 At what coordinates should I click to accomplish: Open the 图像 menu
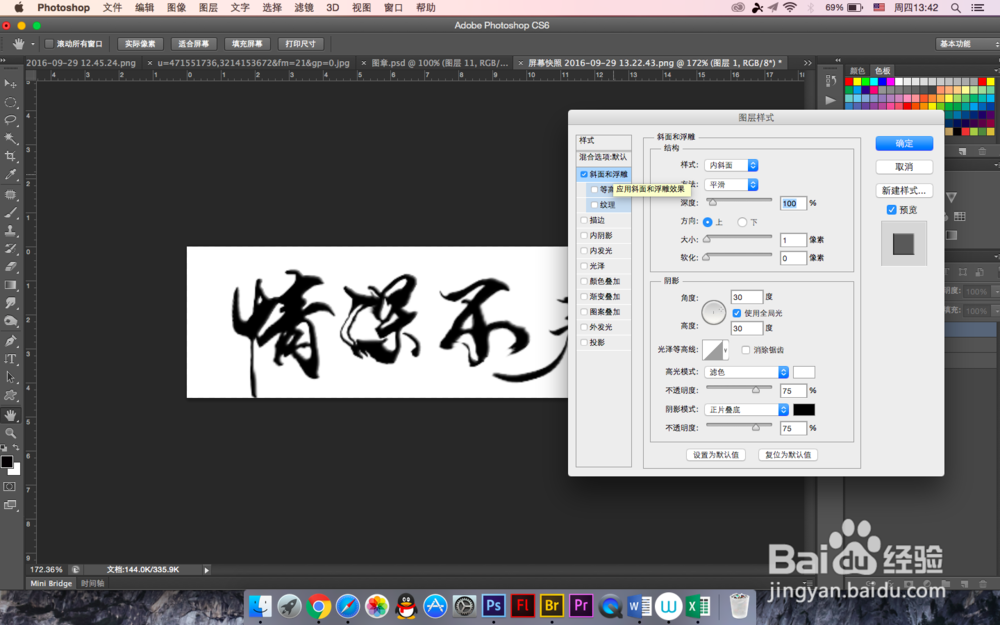click(x=176, y=8)
